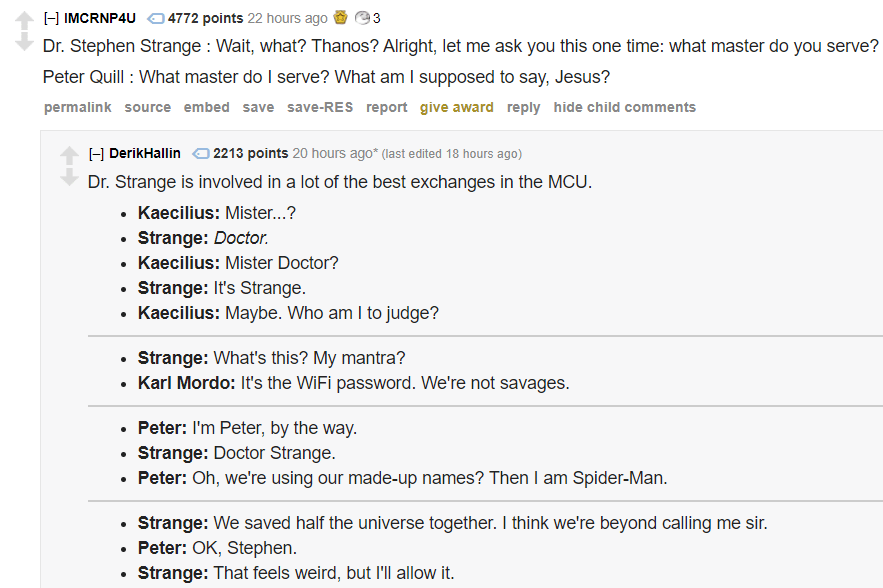Give award to IMCRNP4U's comment
Viewport: 883px width, 588px height.
click(456, 107)
